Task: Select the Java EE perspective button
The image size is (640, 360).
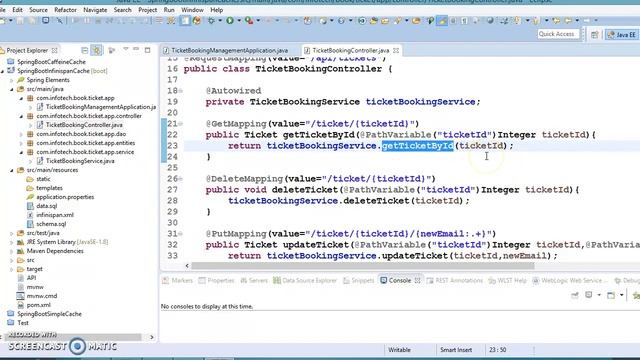Action: pyautogui.click(x=622, y=35)
